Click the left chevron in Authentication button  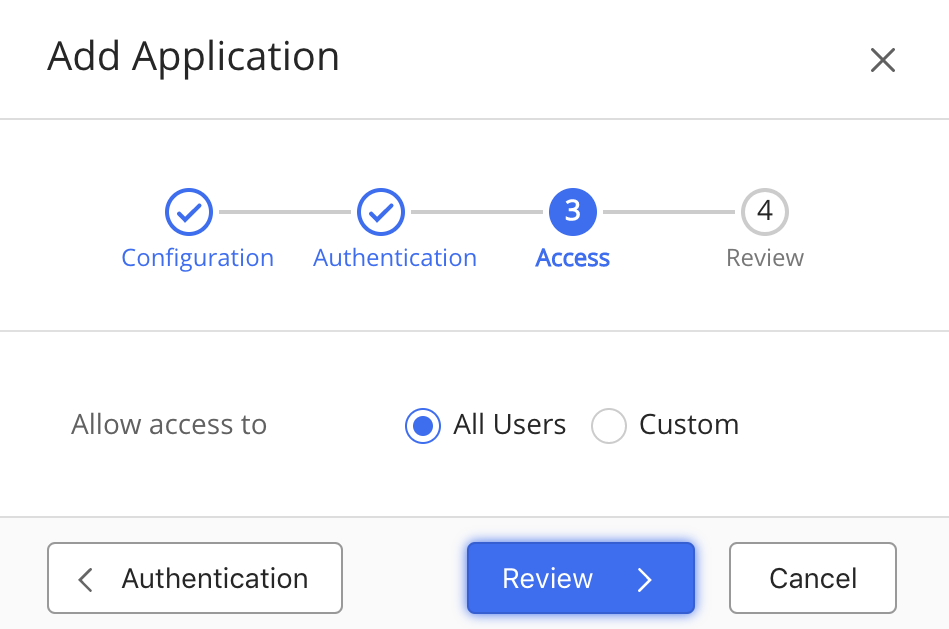click(x=86, y=579)
